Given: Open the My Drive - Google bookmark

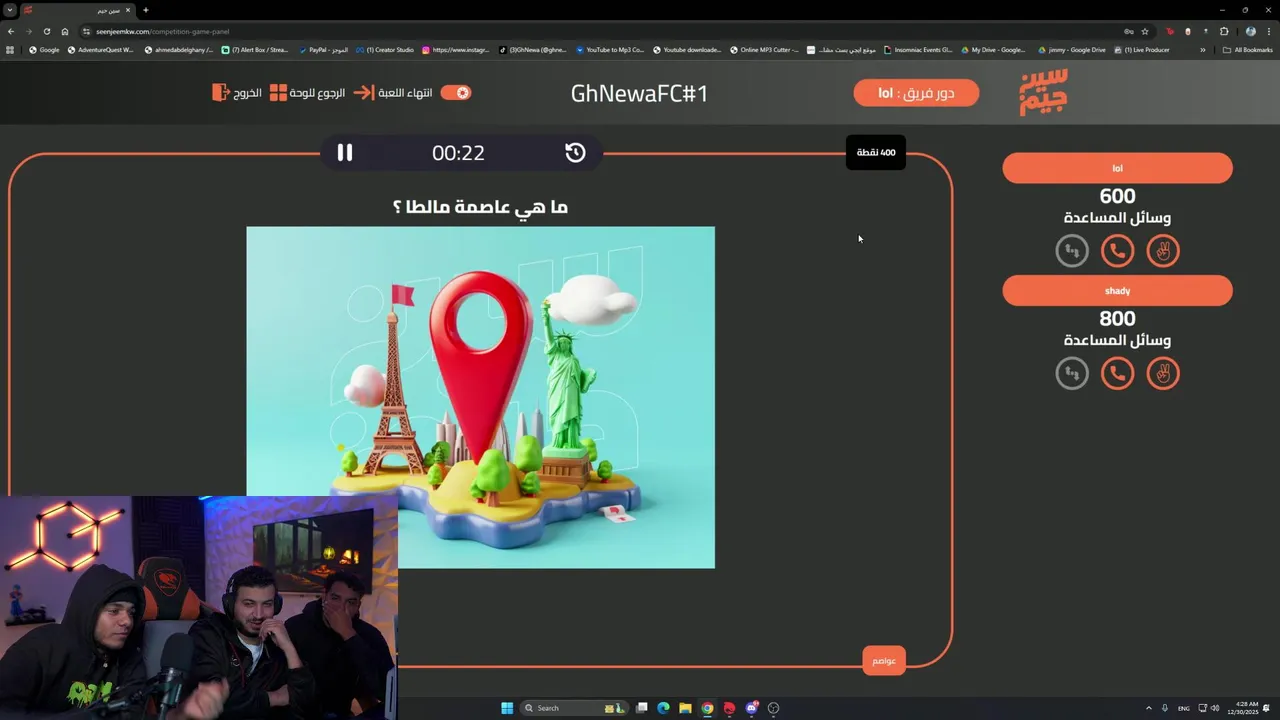Looking at the screenshot, I should tap(994, 50).
